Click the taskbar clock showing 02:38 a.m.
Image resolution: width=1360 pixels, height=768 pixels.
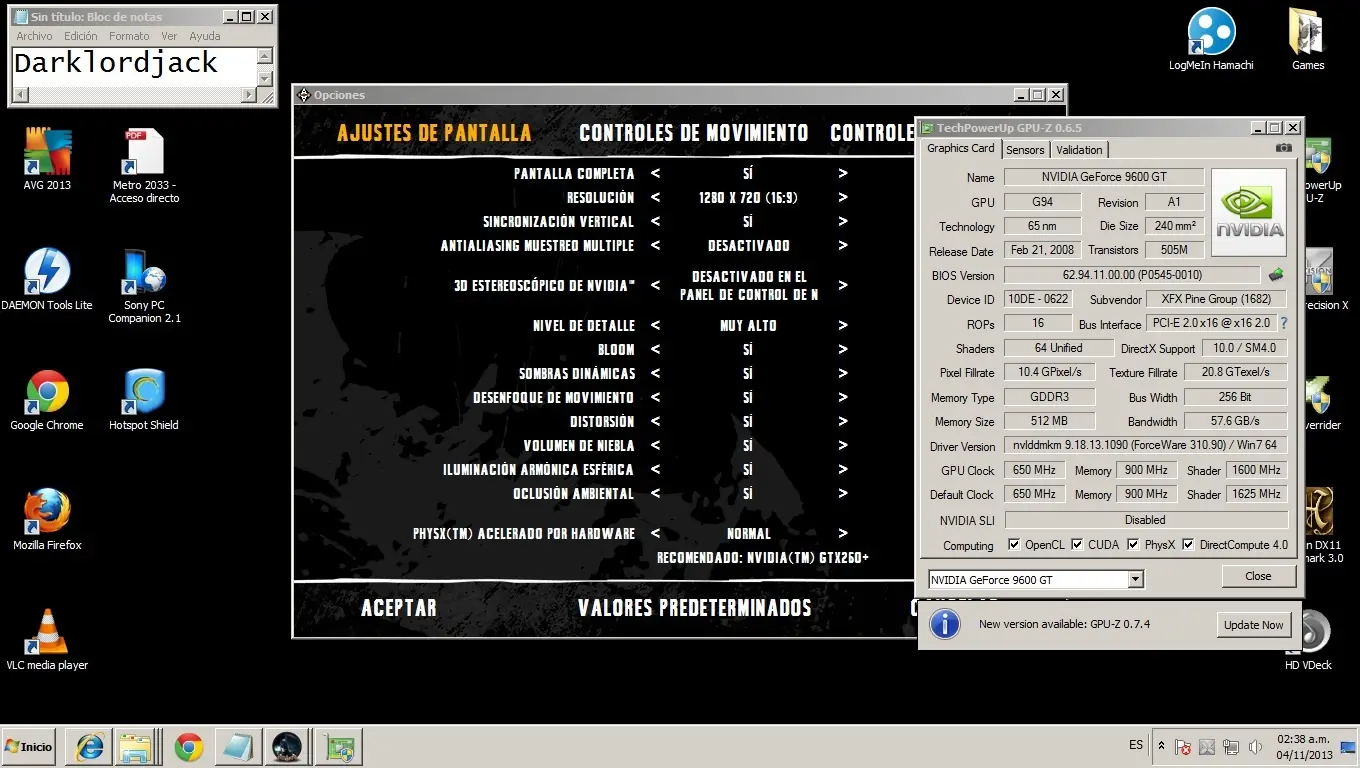click(1303, 746)
